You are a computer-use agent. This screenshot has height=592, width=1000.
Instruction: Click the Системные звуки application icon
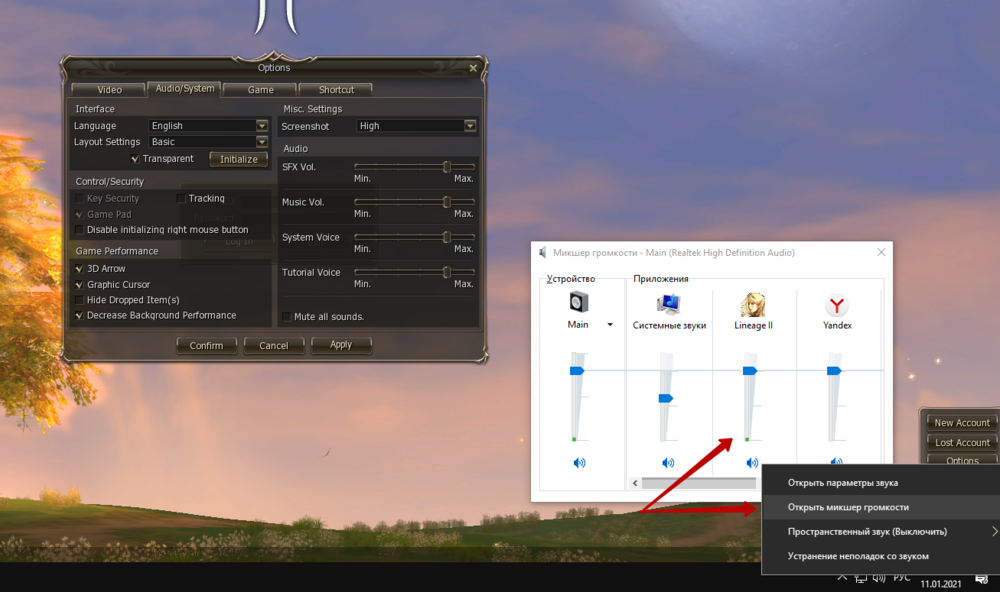click(668, 304)
